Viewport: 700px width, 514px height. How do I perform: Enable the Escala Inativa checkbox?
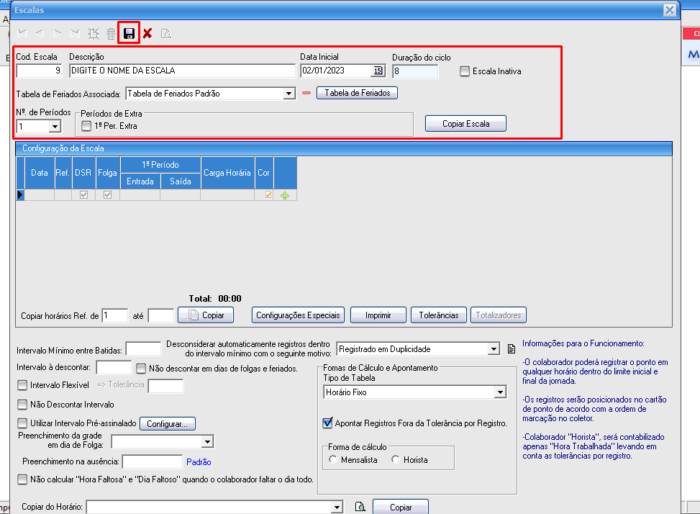click(x=465, y=71)
